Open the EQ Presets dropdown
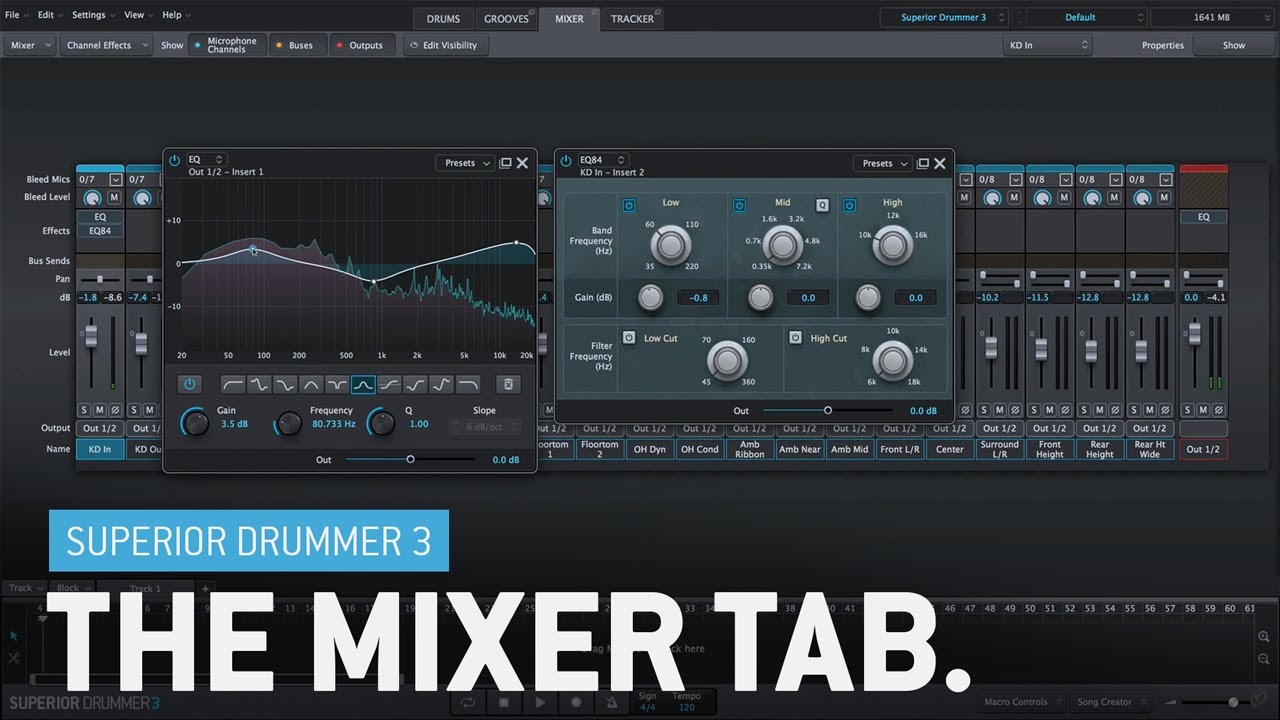1280x720 pixels. pyautogui.click(x=466, y=163)
